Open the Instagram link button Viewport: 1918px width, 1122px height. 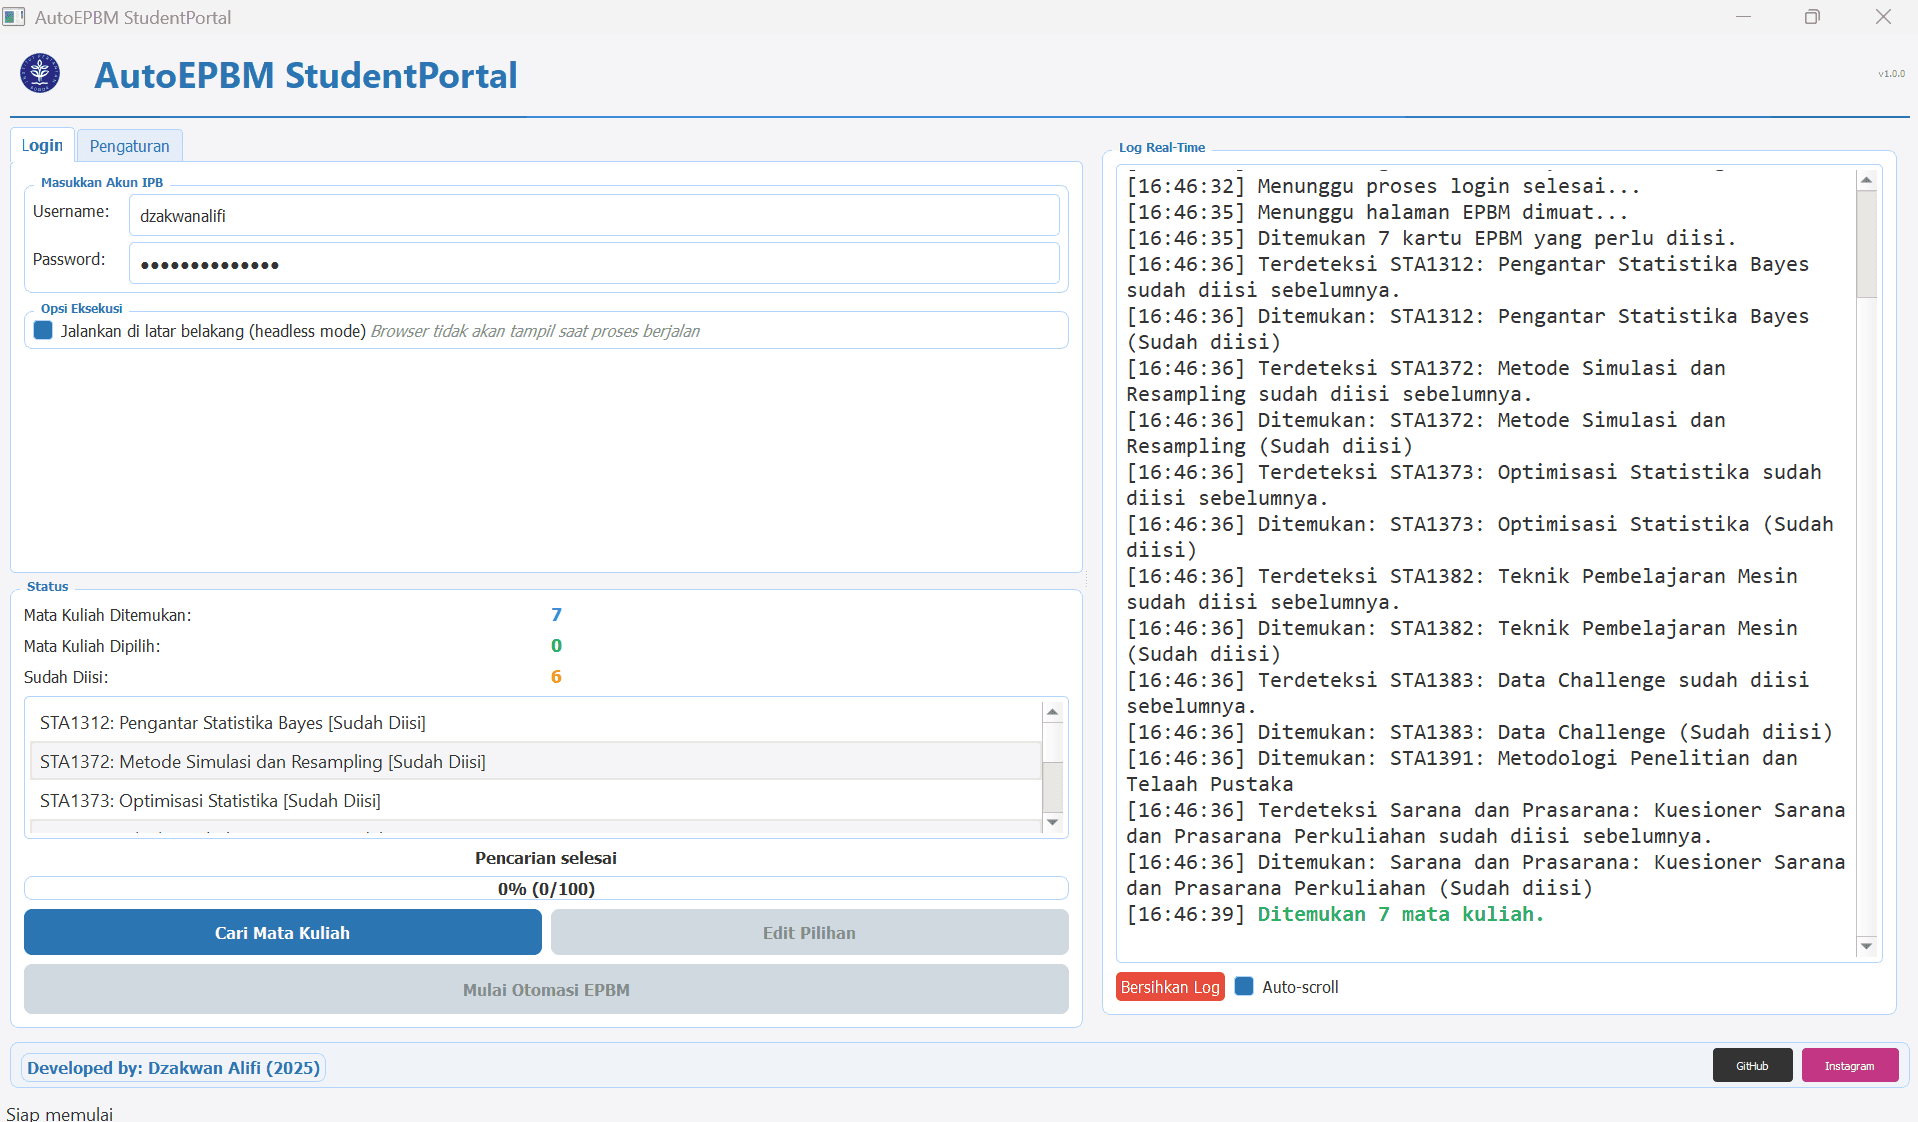[x=1850, y=1065]
